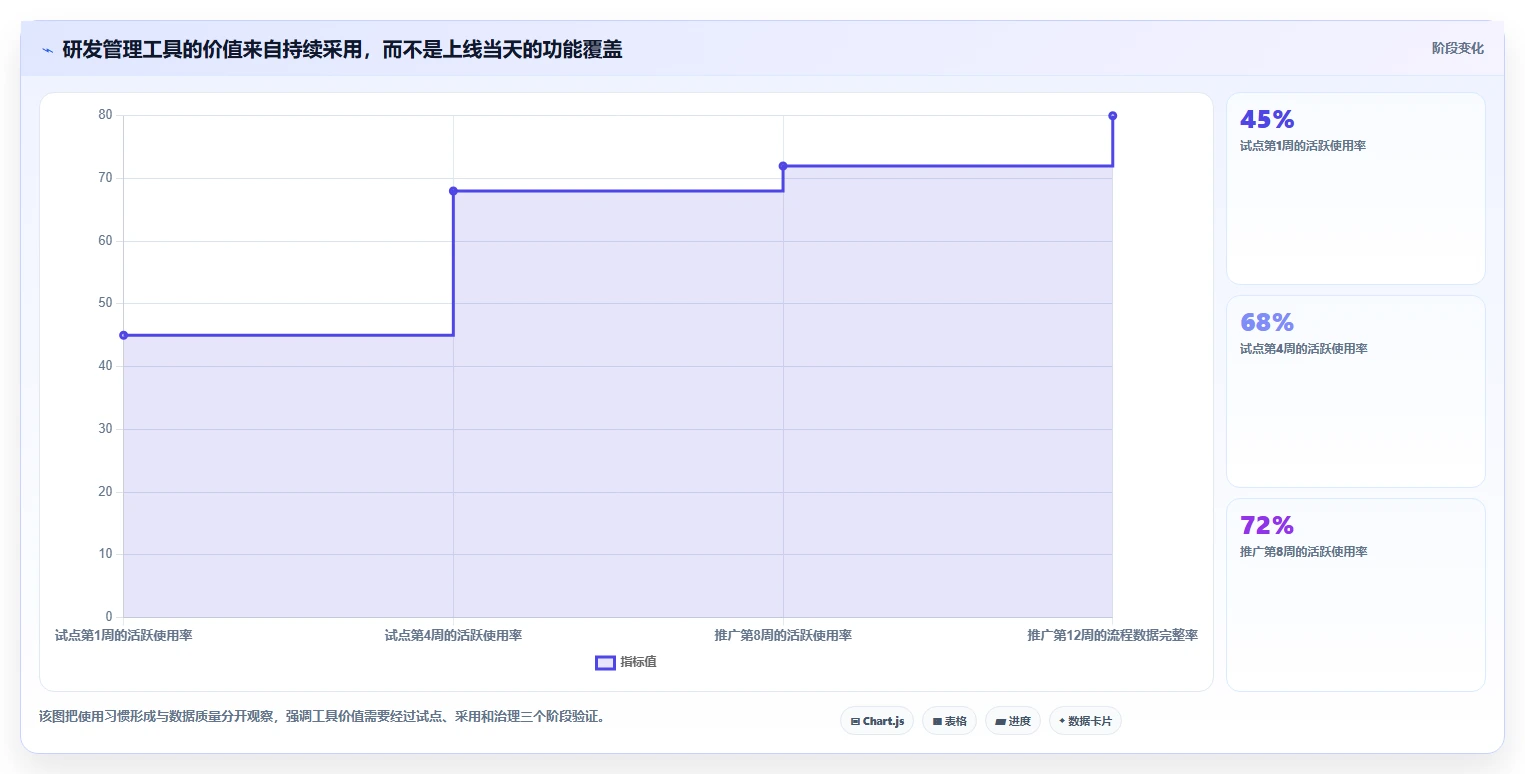The image size is (1525, 774).
Task: Click card caption 试点第1周的活跃使用率 under 45%
Action: [1303, 146]
